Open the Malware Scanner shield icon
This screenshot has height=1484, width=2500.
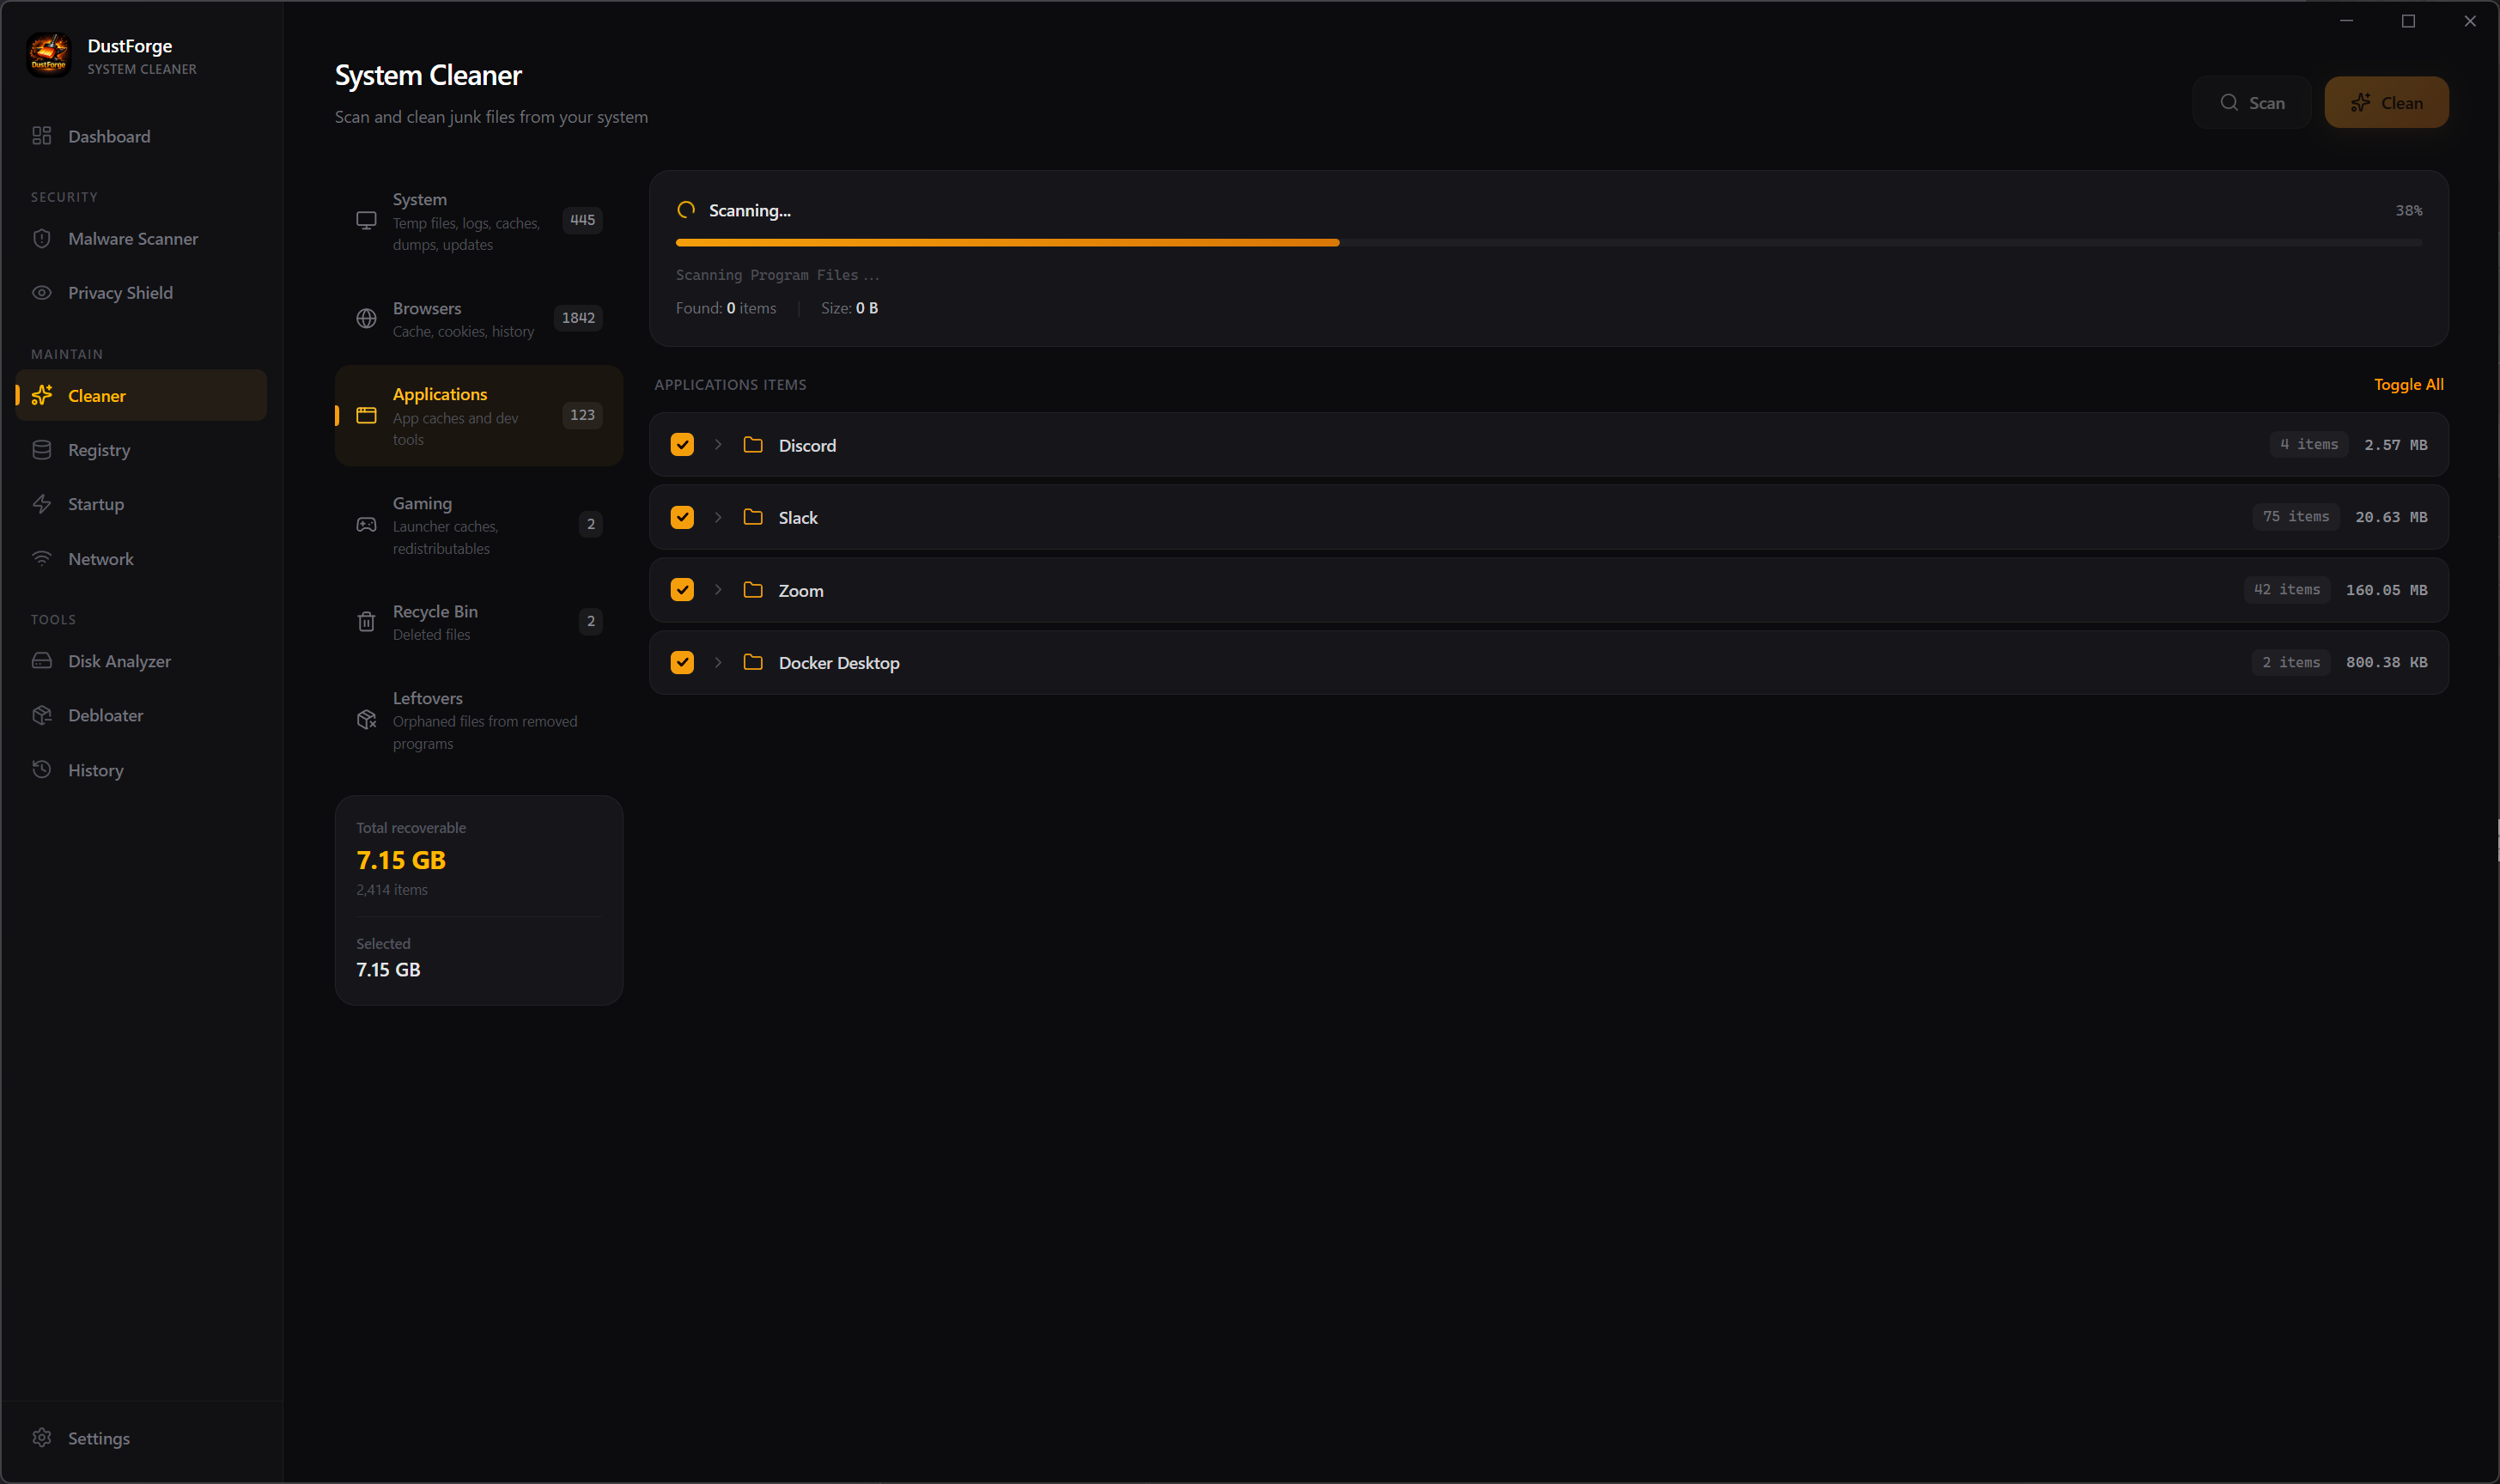41,238
